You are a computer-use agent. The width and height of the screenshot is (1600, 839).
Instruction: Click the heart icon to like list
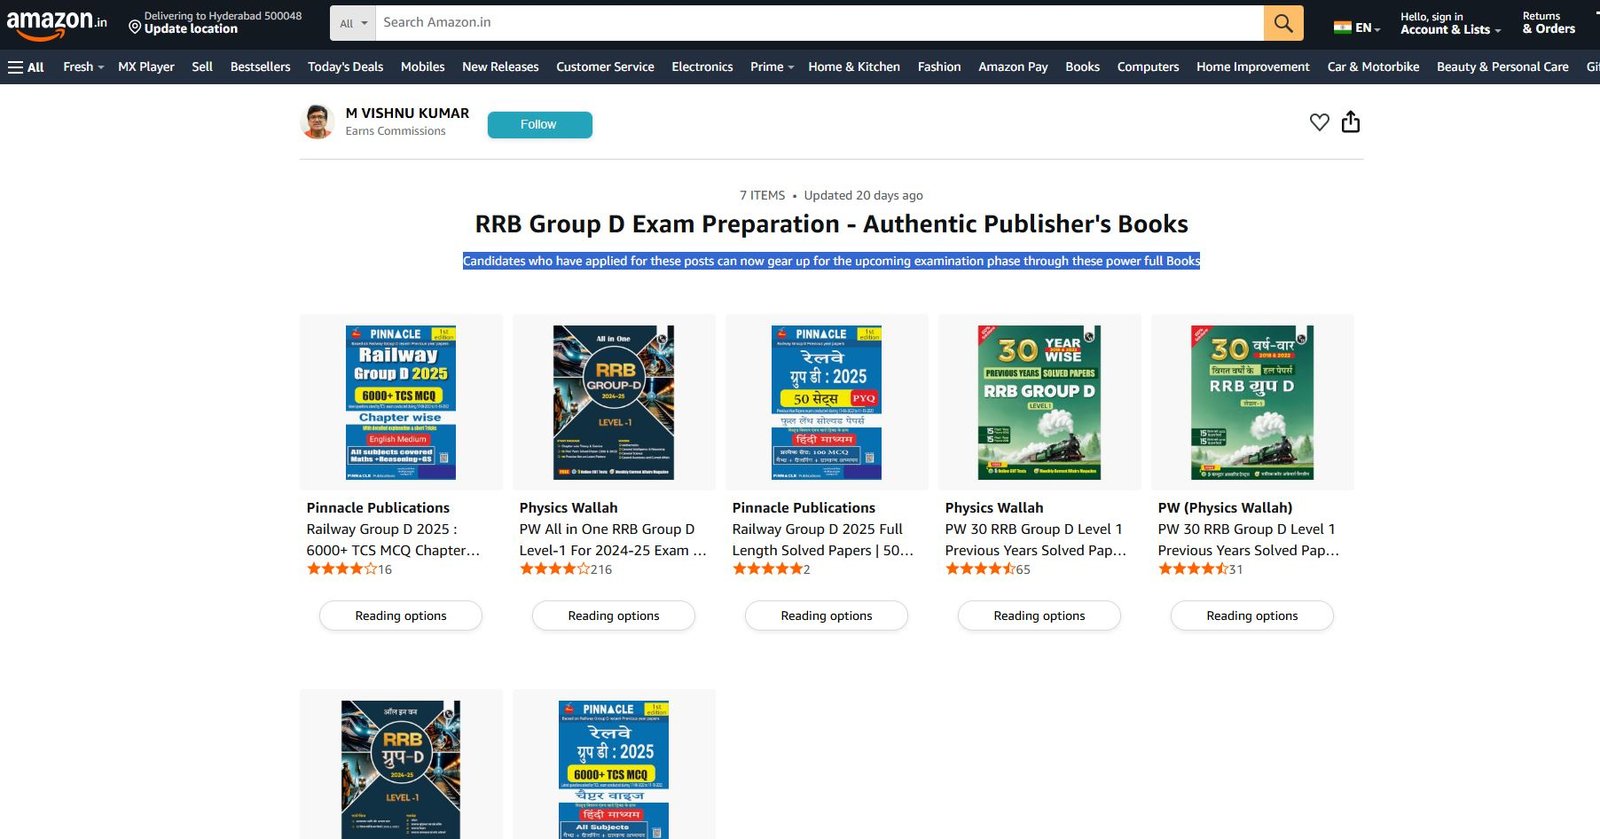[x=1319, y=122]
